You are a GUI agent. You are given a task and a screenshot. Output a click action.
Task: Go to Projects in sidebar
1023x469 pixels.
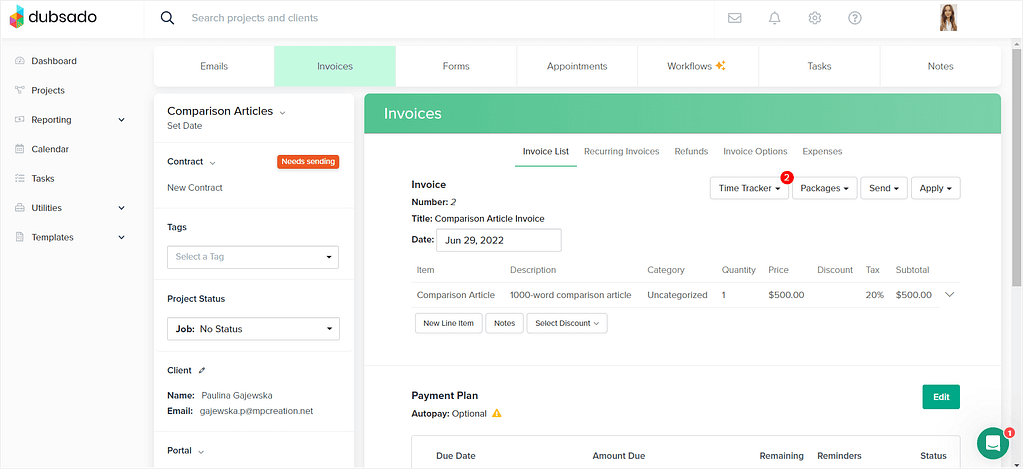click(x=48, y=90)
